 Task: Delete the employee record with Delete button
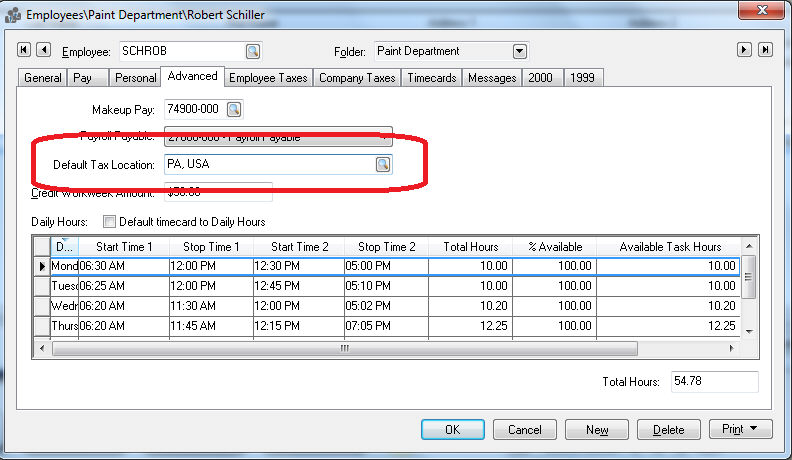click(x=668, y=430)
